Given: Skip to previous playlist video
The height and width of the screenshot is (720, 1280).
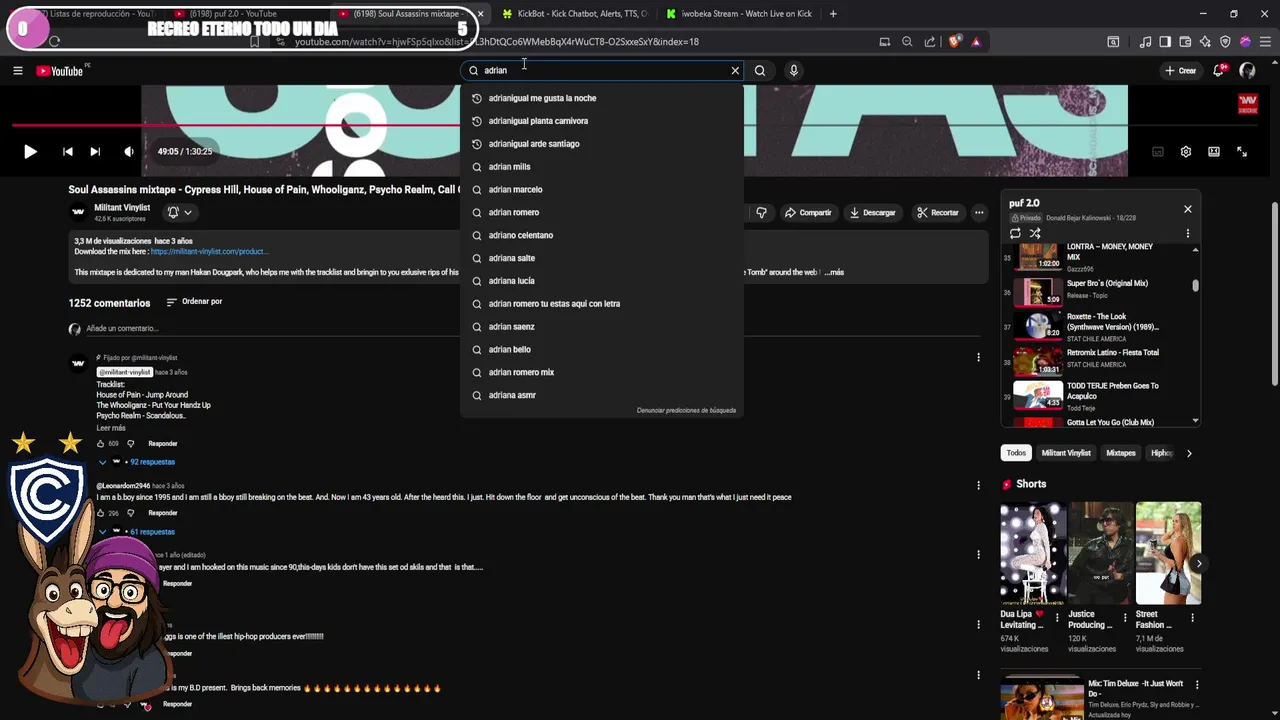Looking at the screenshot, I should (68, 152).
